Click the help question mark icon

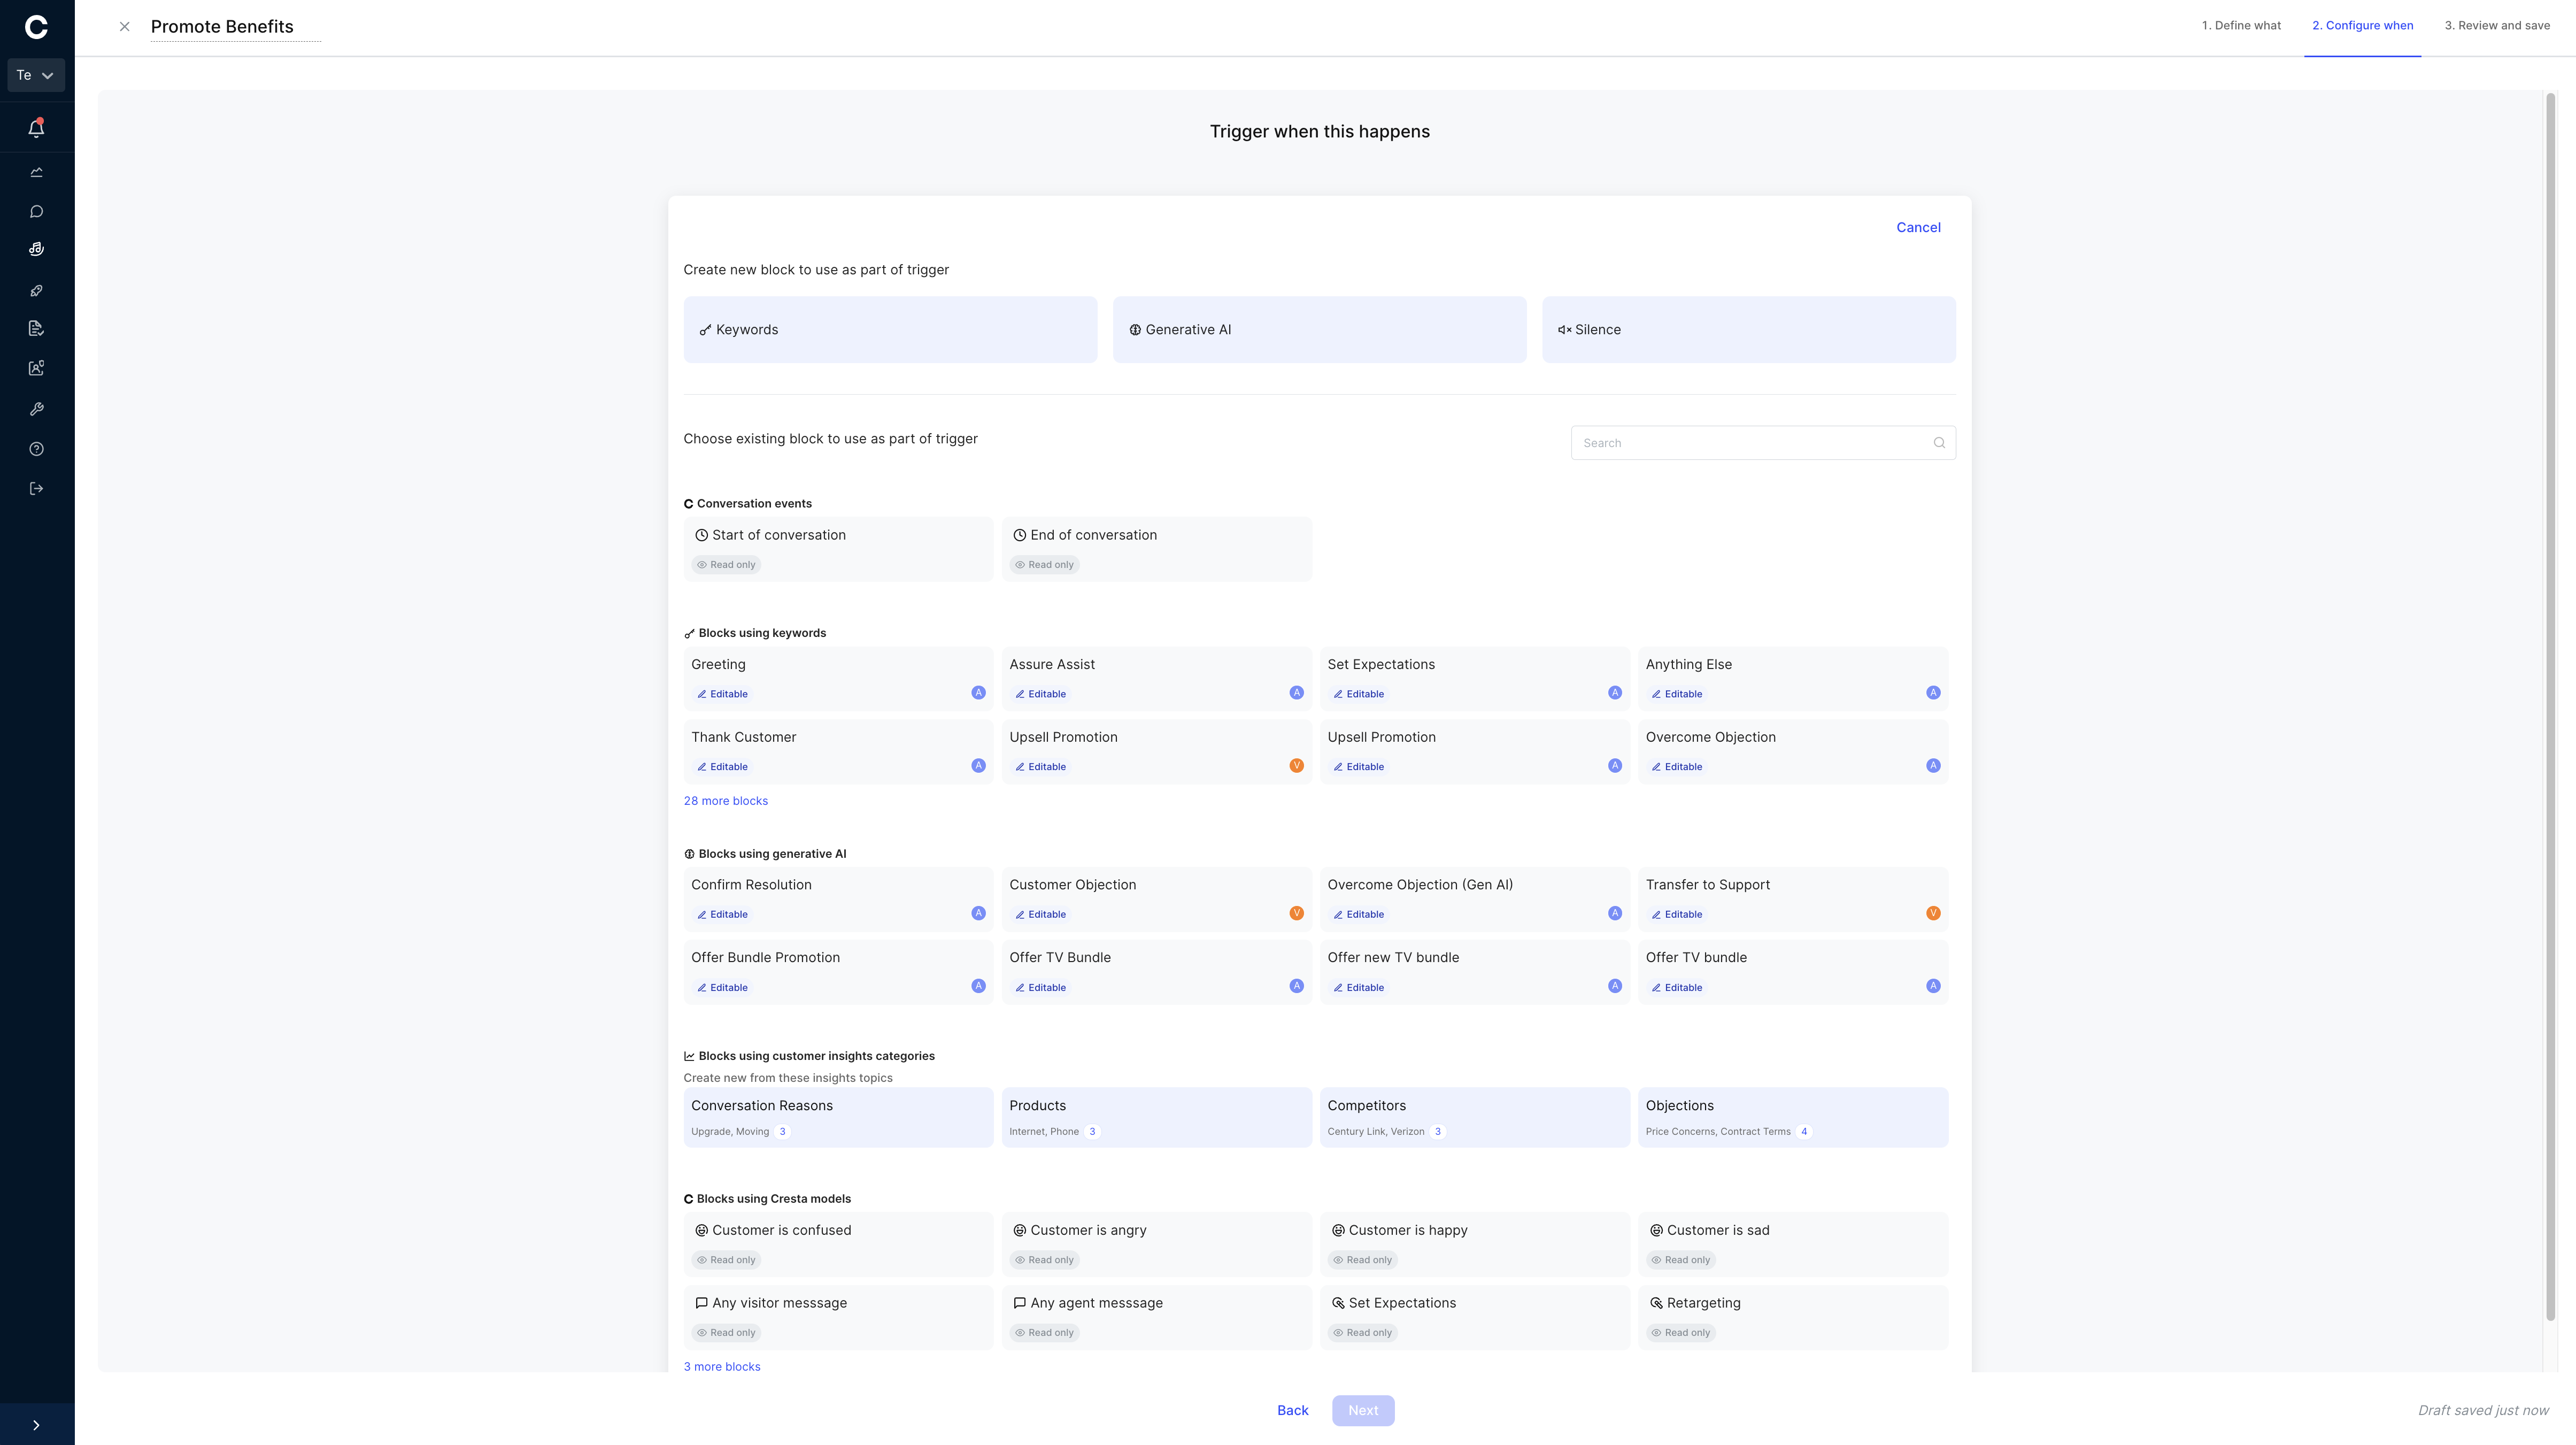(37, 449)
